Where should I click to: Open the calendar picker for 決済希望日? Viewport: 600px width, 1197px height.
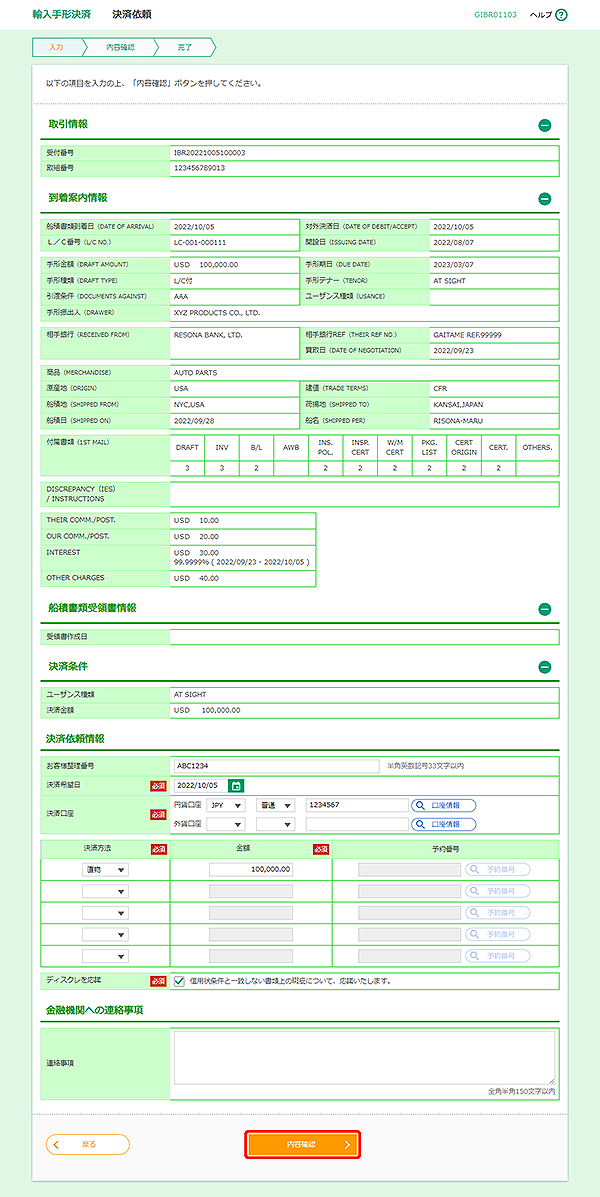pos(236,786)
